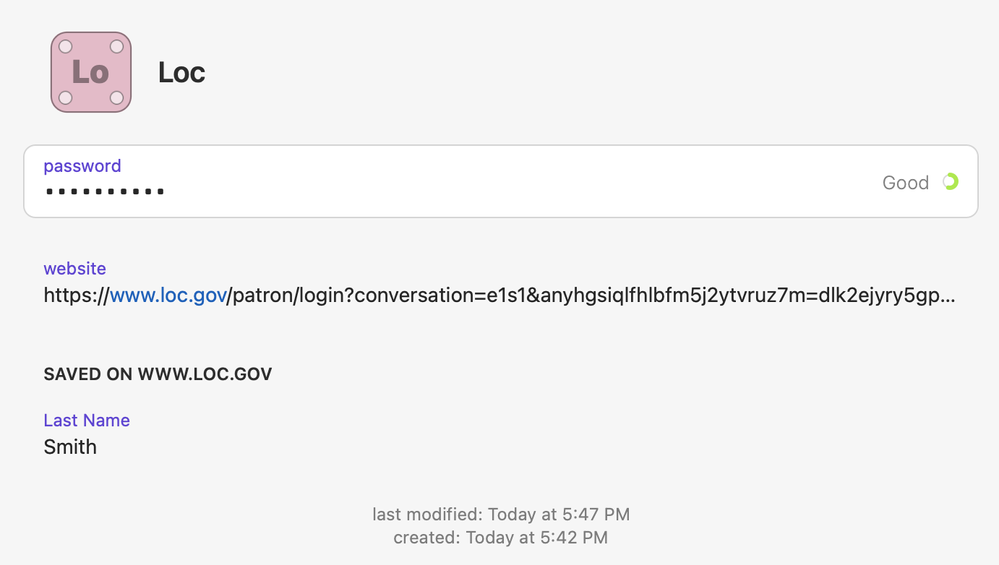The height and width of the screenshot is (565, 999).
Task: Reveal the masked password dots
Action: (x=105, y=191)
